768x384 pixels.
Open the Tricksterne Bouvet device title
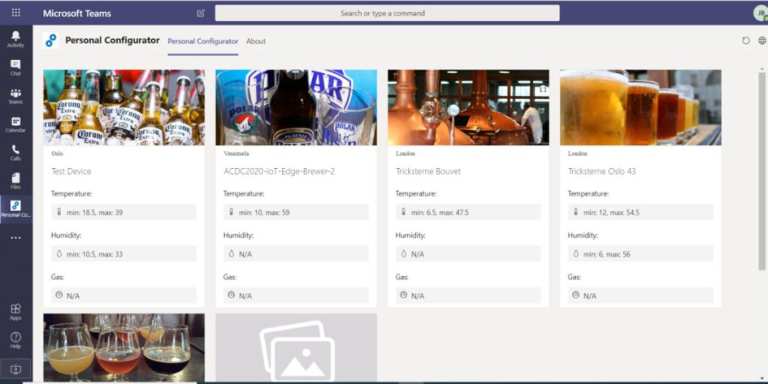point(428,171)
